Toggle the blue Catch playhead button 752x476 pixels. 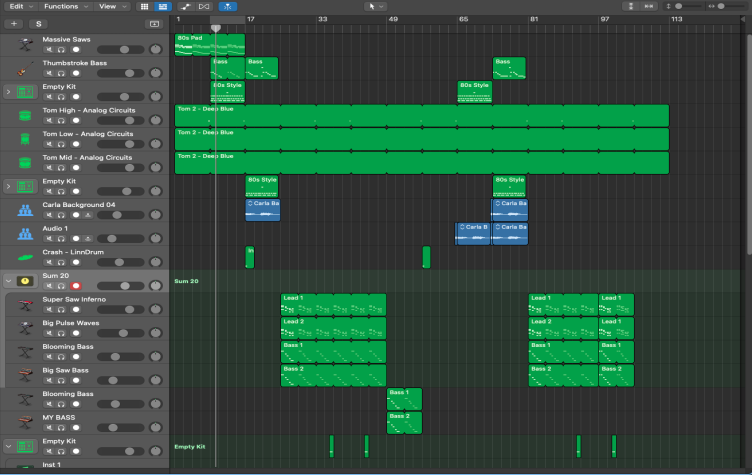[x=227, y=6]
